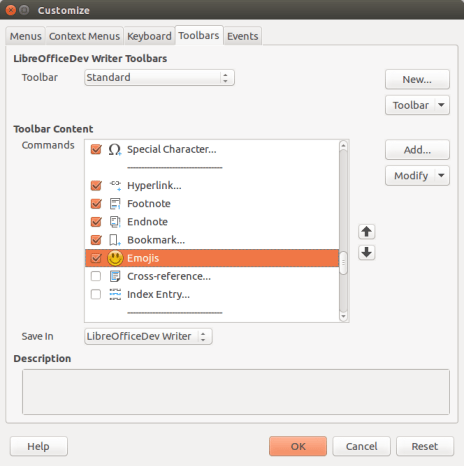Toggle the Emojis checkbox
464x466 pixels.
(x=96, y=258)
